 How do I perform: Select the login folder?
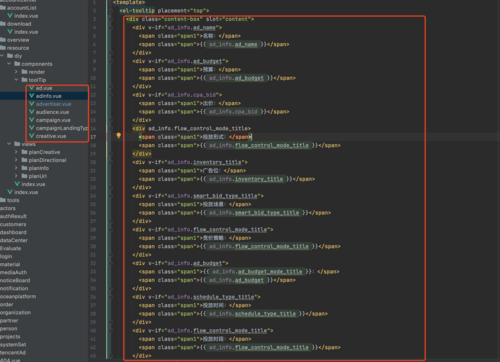pyautogui.click(x=6, y=256)
